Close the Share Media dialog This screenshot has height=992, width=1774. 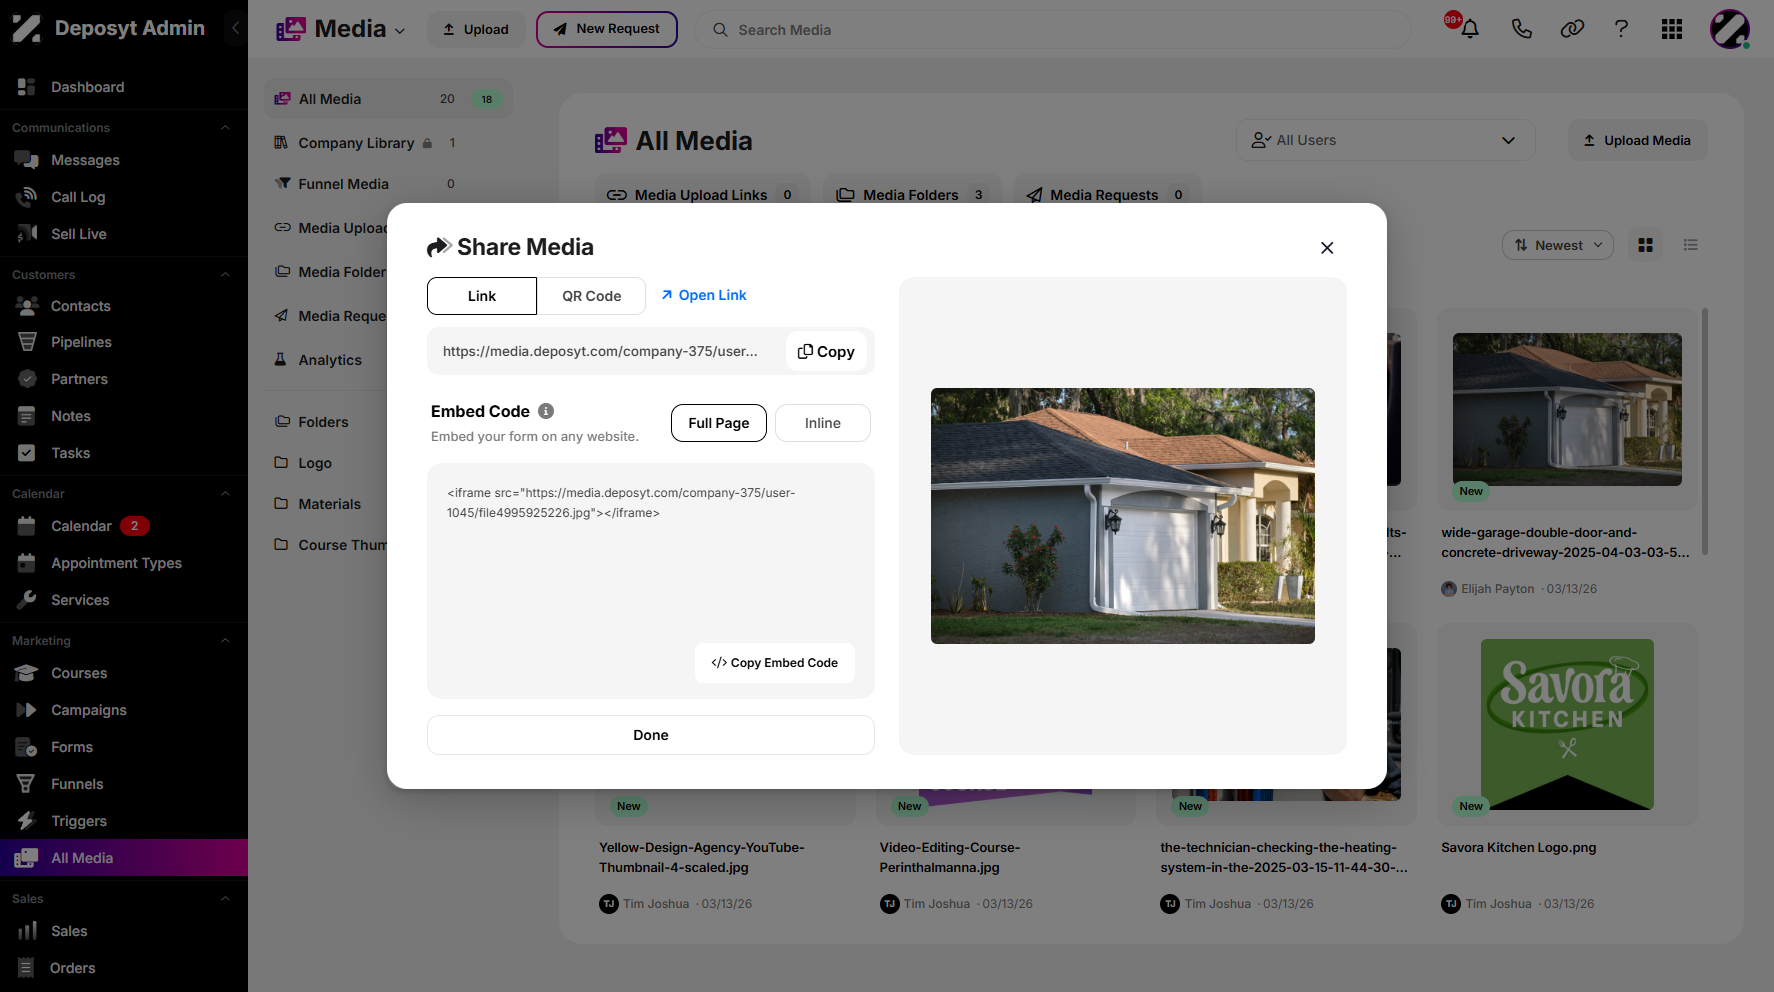click(1327, 248)
